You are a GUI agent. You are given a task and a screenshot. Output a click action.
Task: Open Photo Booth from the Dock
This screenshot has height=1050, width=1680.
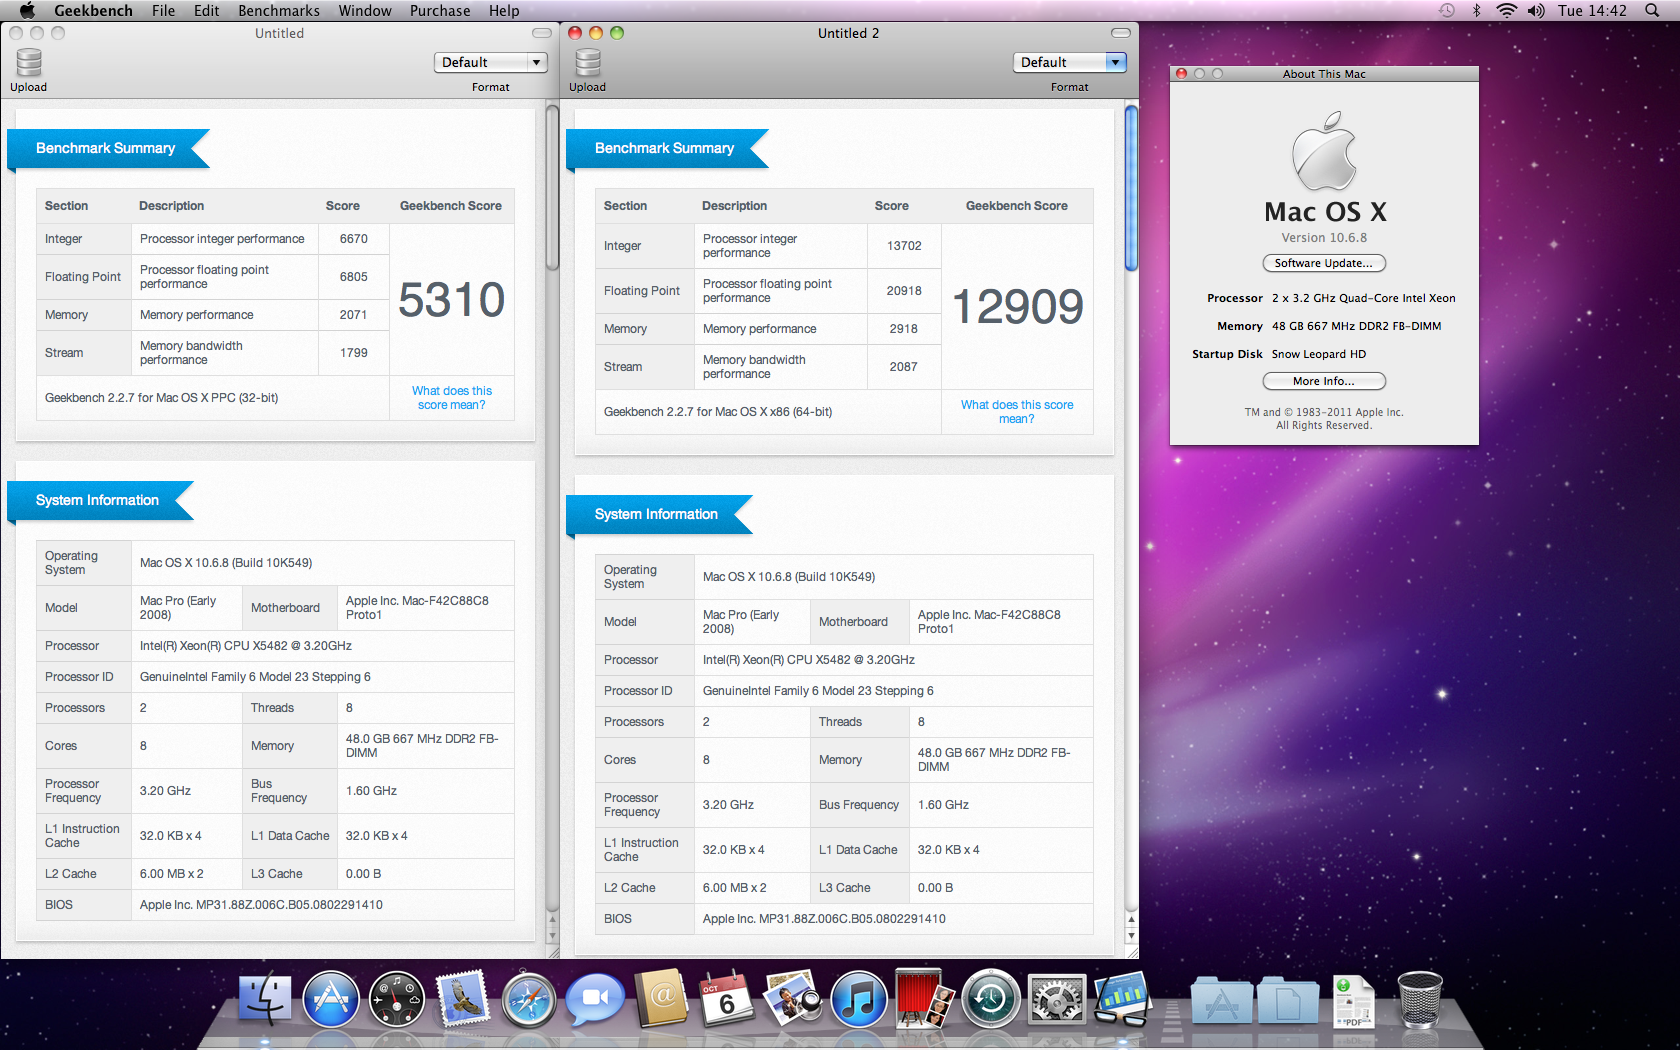(925, 998)
